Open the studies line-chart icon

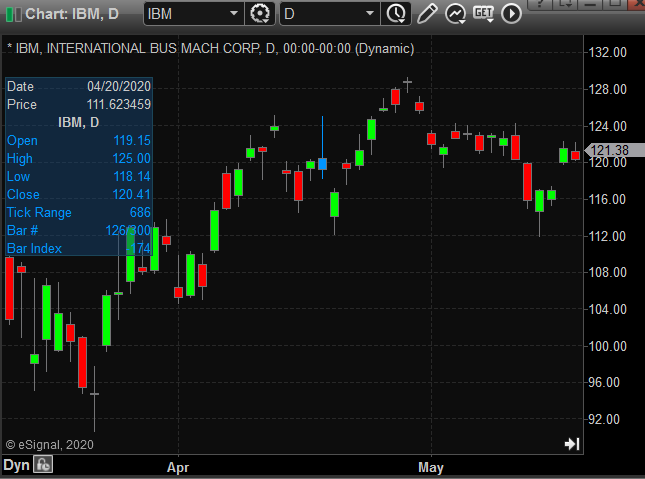pyautogui.click(x=455, y=14)
